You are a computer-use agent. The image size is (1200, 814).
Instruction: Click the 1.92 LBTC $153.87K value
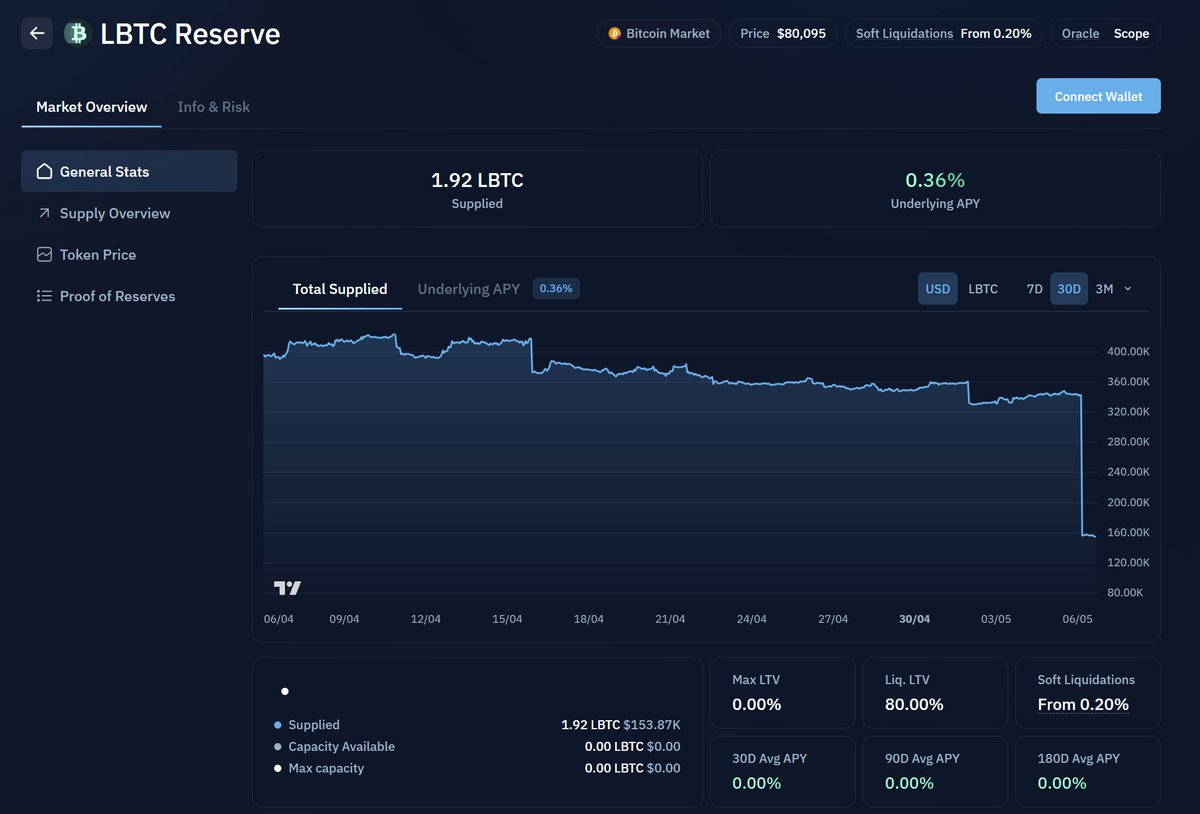pos(621,725)
